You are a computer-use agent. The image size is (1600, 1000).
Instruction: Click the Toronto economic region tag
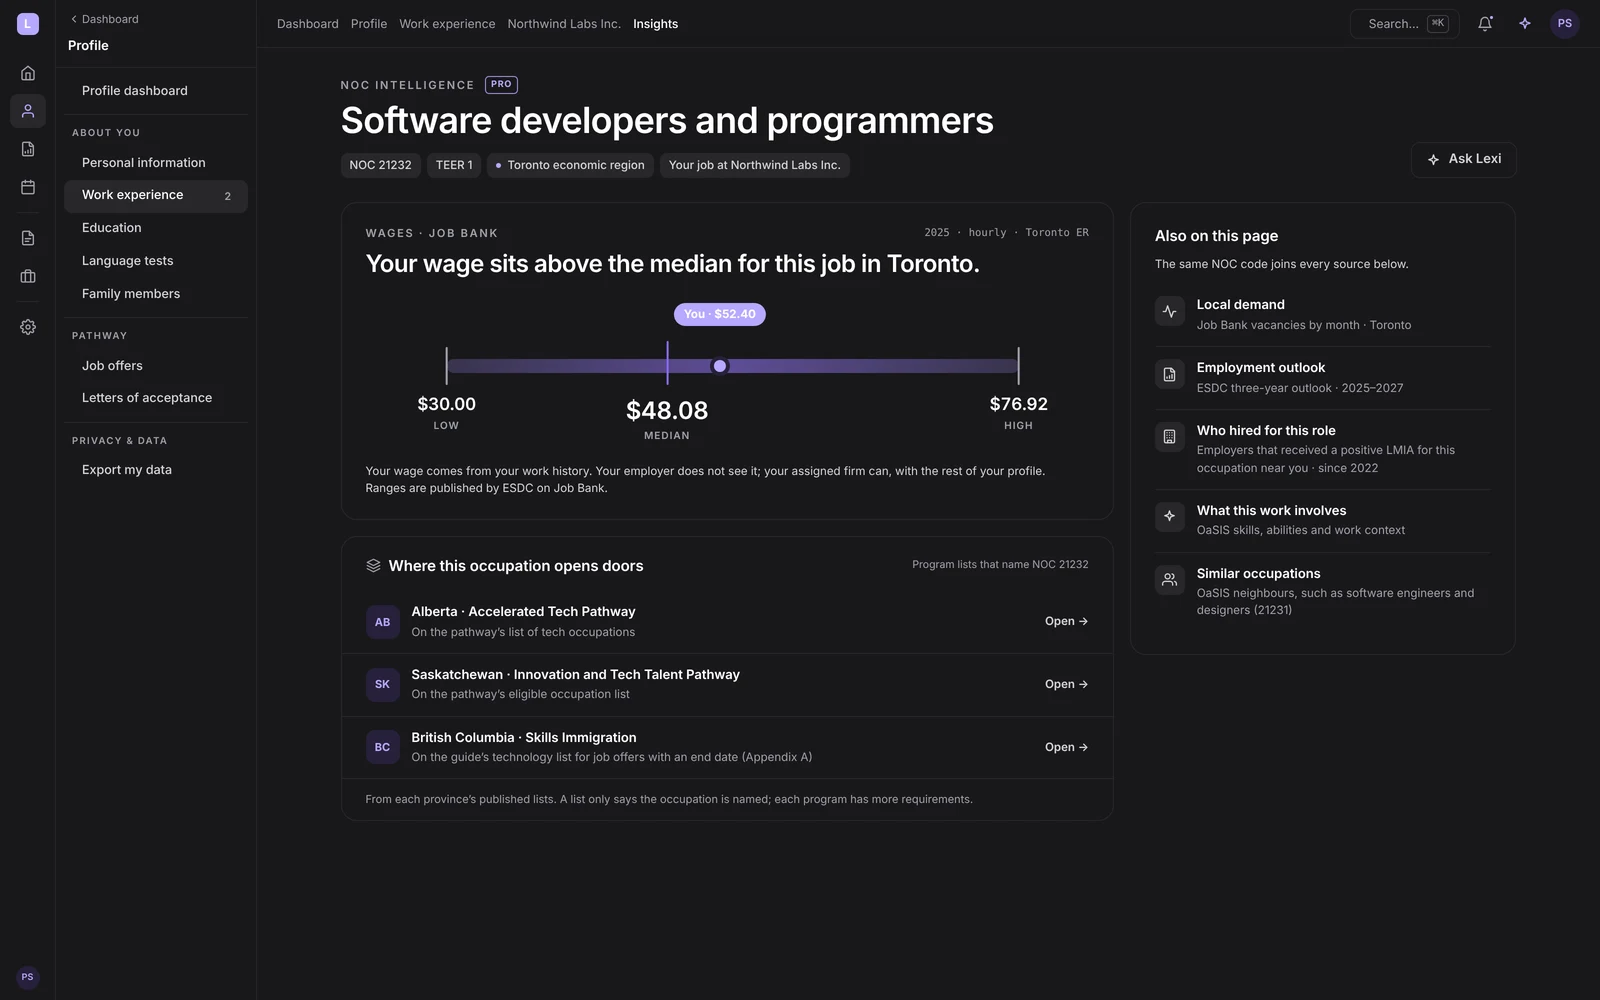(570, 165)
